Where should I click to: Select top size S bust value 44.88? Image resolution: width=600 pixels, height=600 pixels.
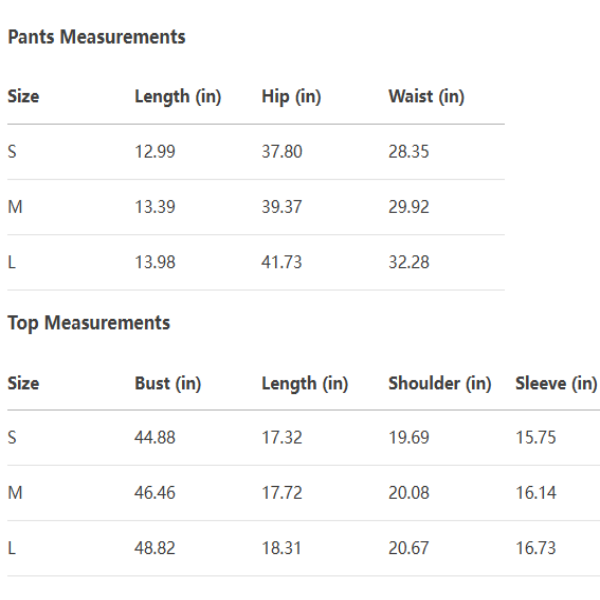[x=155, y=438]
